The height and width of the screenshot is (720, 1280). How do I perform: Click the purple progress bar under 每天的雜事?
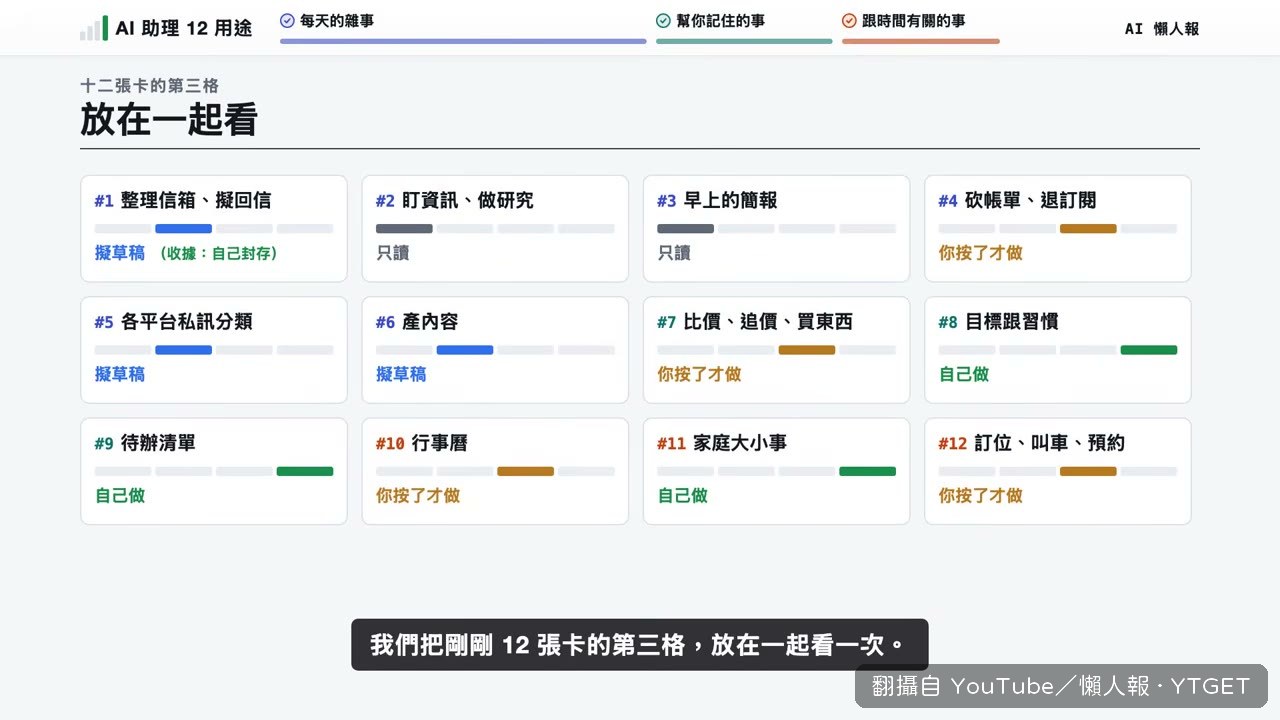463,41
